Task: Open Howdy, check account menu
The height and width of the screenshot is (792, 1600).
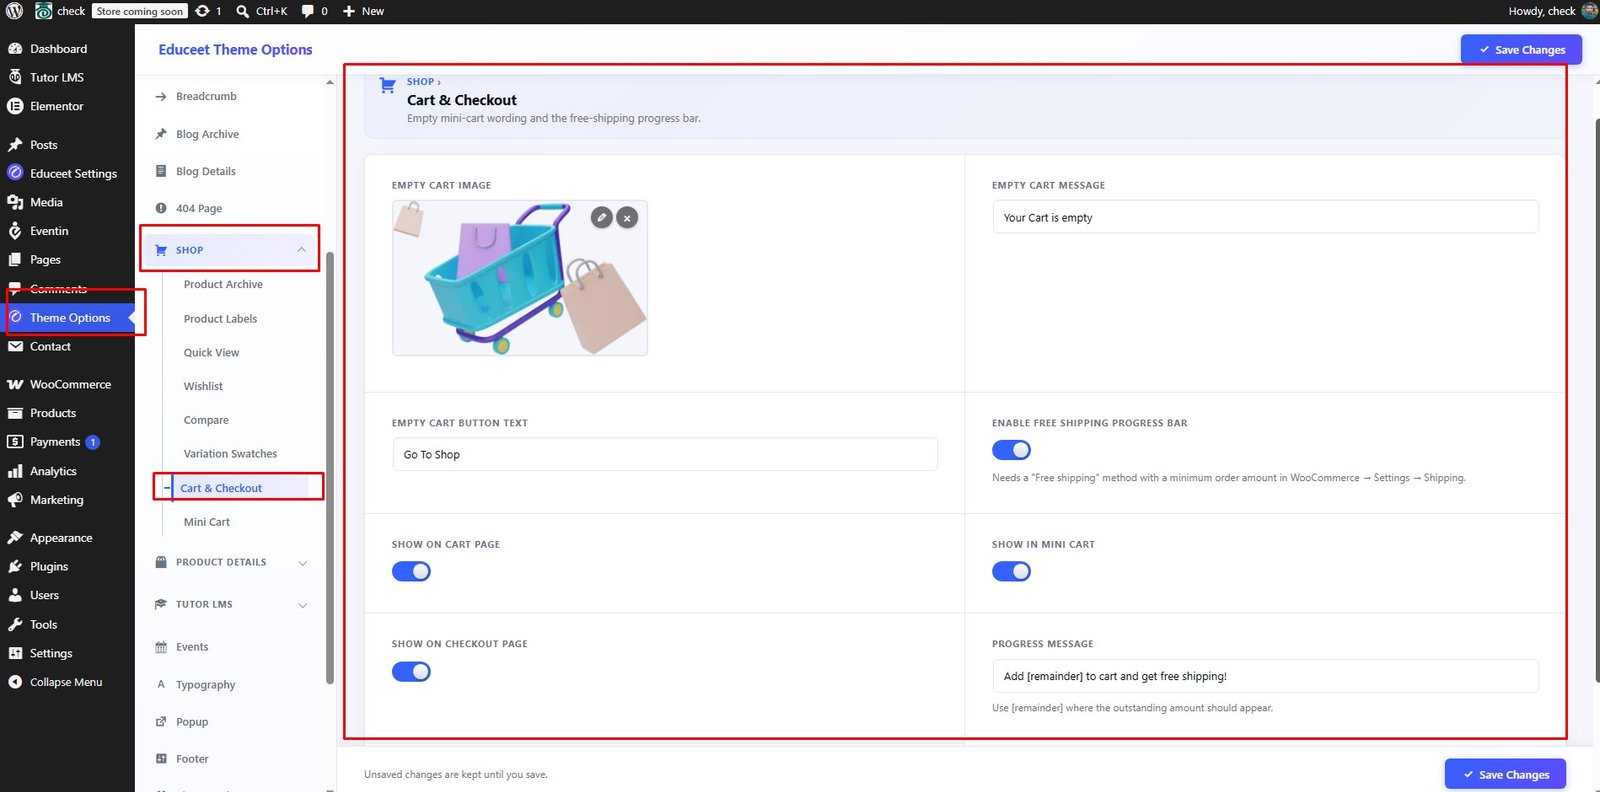Action: (1552, 11)
